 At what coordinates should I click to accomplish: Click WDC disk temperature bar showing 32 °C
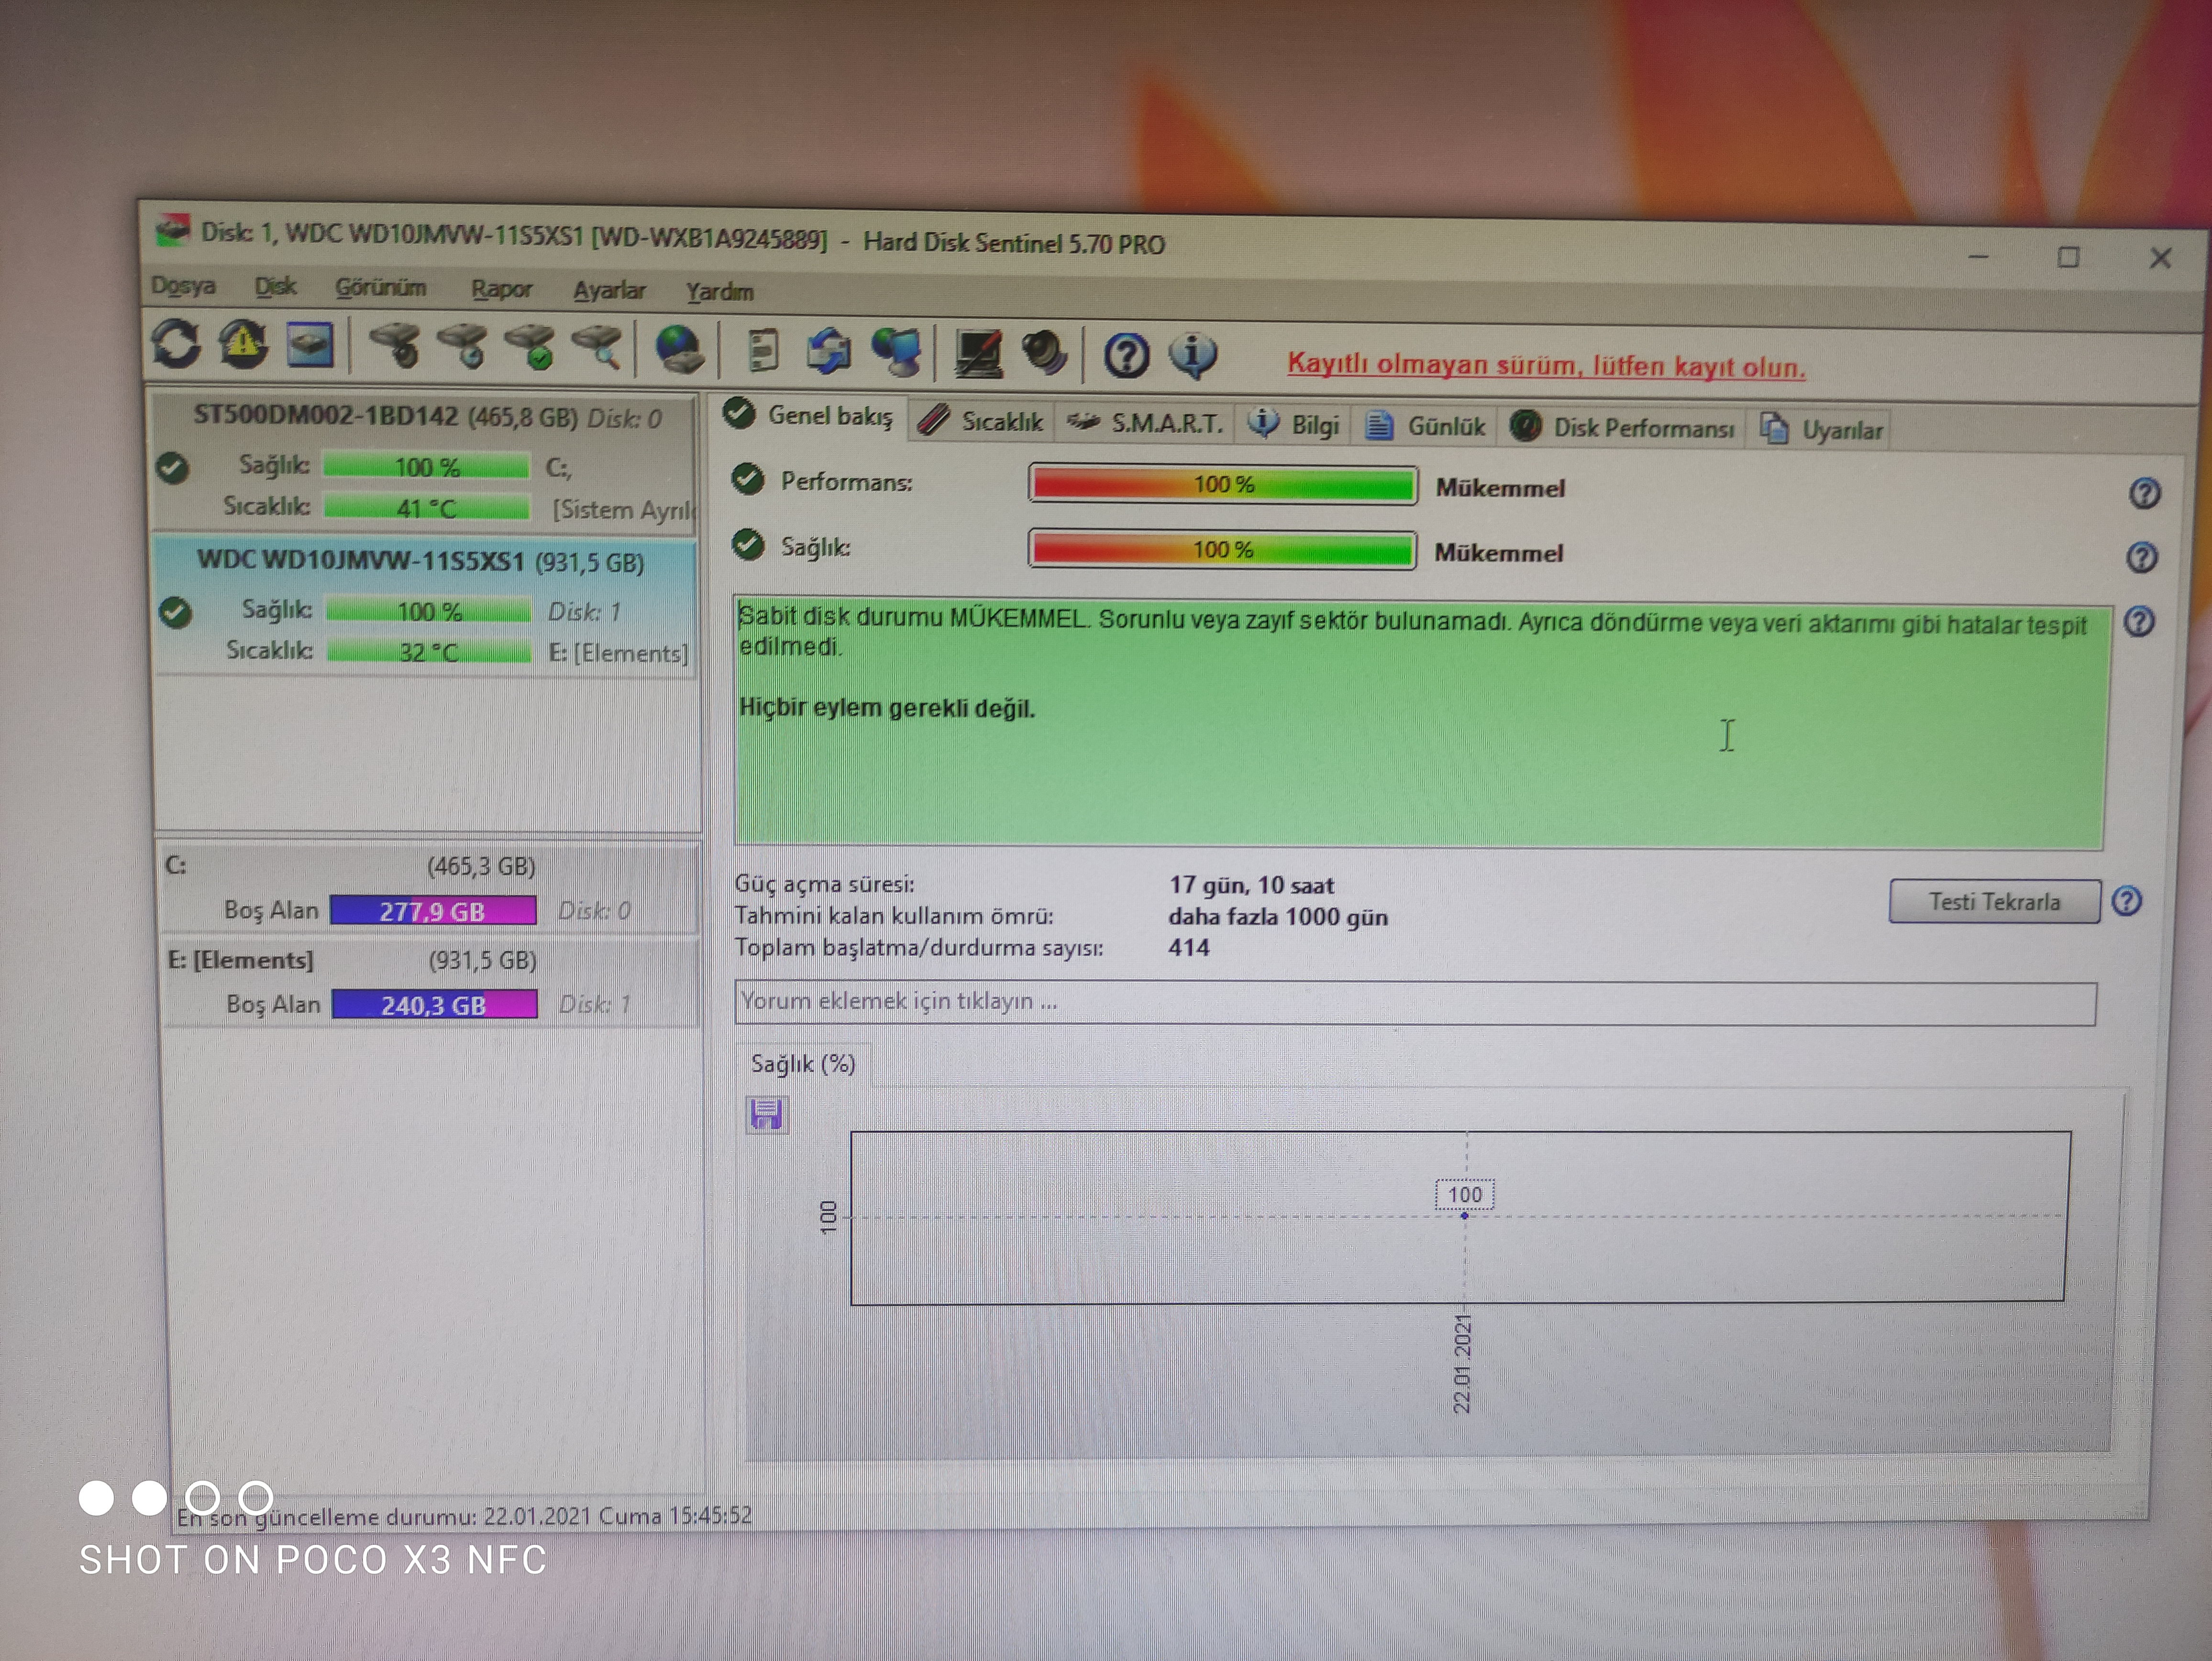click(x=428, y=652)
